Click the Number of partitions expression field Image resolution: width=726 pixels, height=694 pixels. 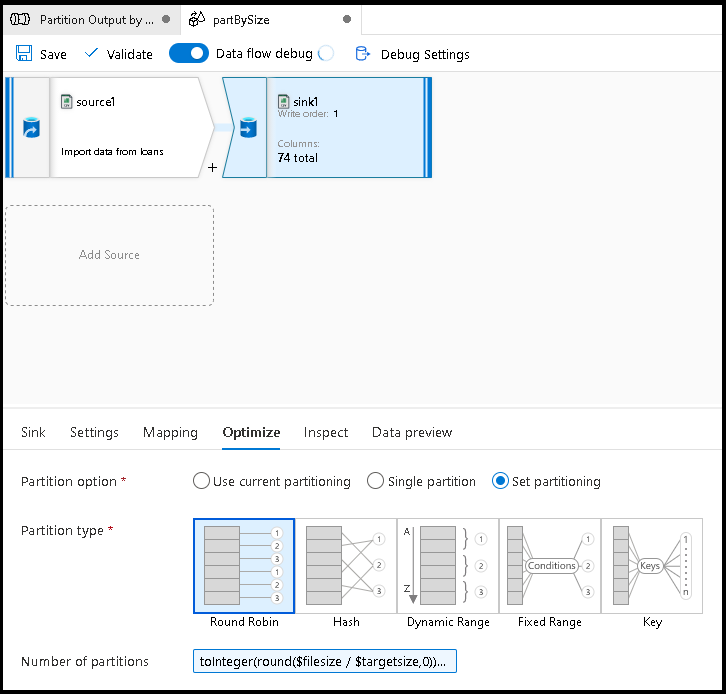point(325,661)
